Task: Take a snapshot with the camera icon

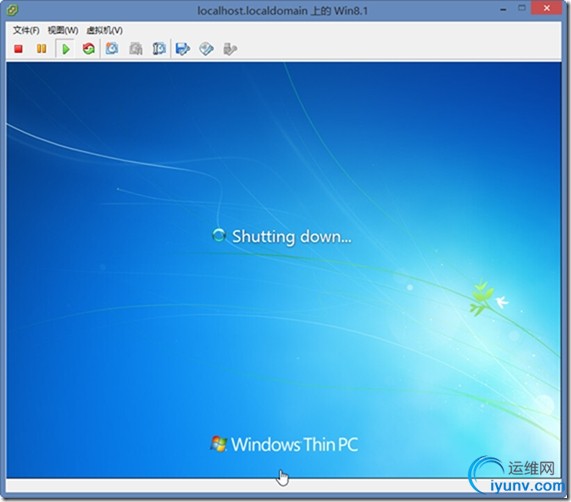Action: click(x=112, y=49)
